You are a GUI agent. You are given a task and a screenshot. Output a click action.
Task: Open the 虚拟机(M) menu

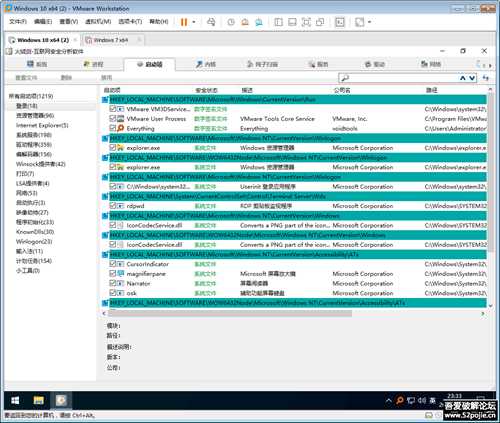98,22
